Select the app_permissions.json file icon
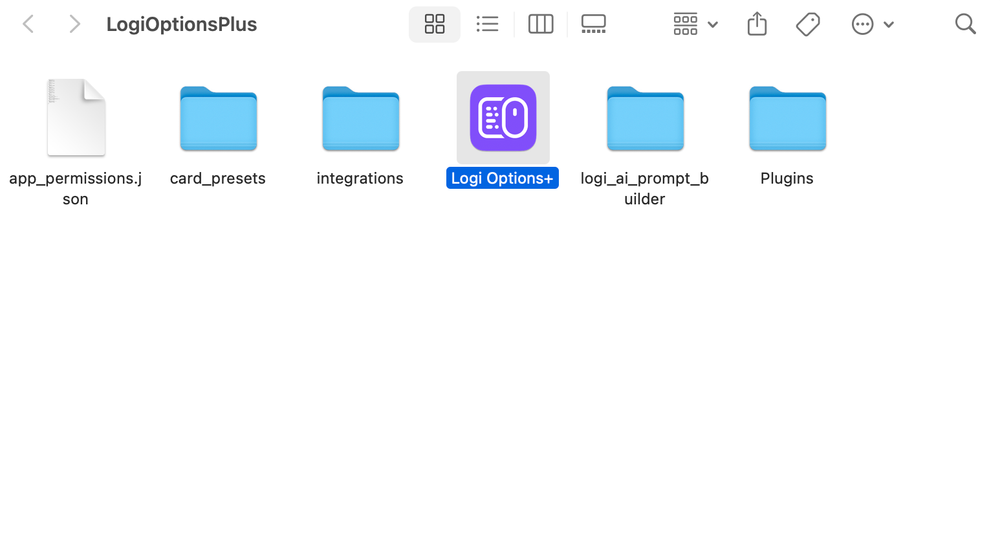This screenshot has width=1000, height=551. pos(76,117)
